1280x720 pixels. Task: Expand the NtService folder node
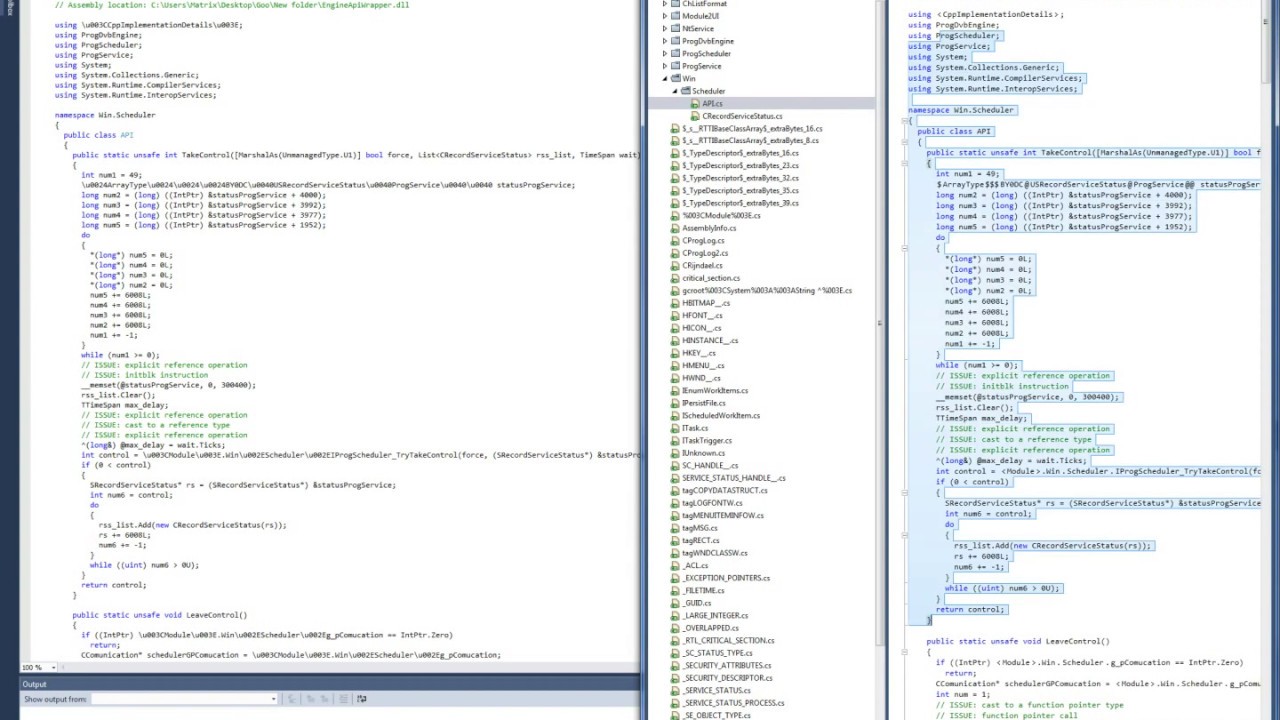tap(665, 29)
